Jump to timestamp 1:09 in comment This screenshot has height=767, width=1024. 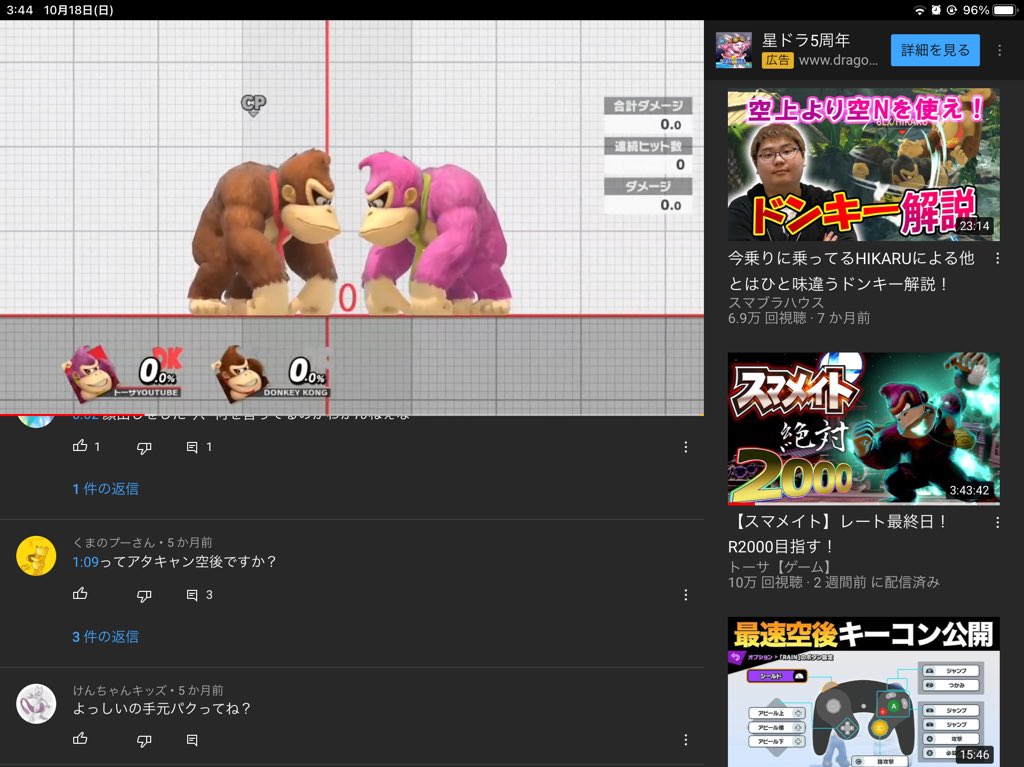tap(86, 562)
